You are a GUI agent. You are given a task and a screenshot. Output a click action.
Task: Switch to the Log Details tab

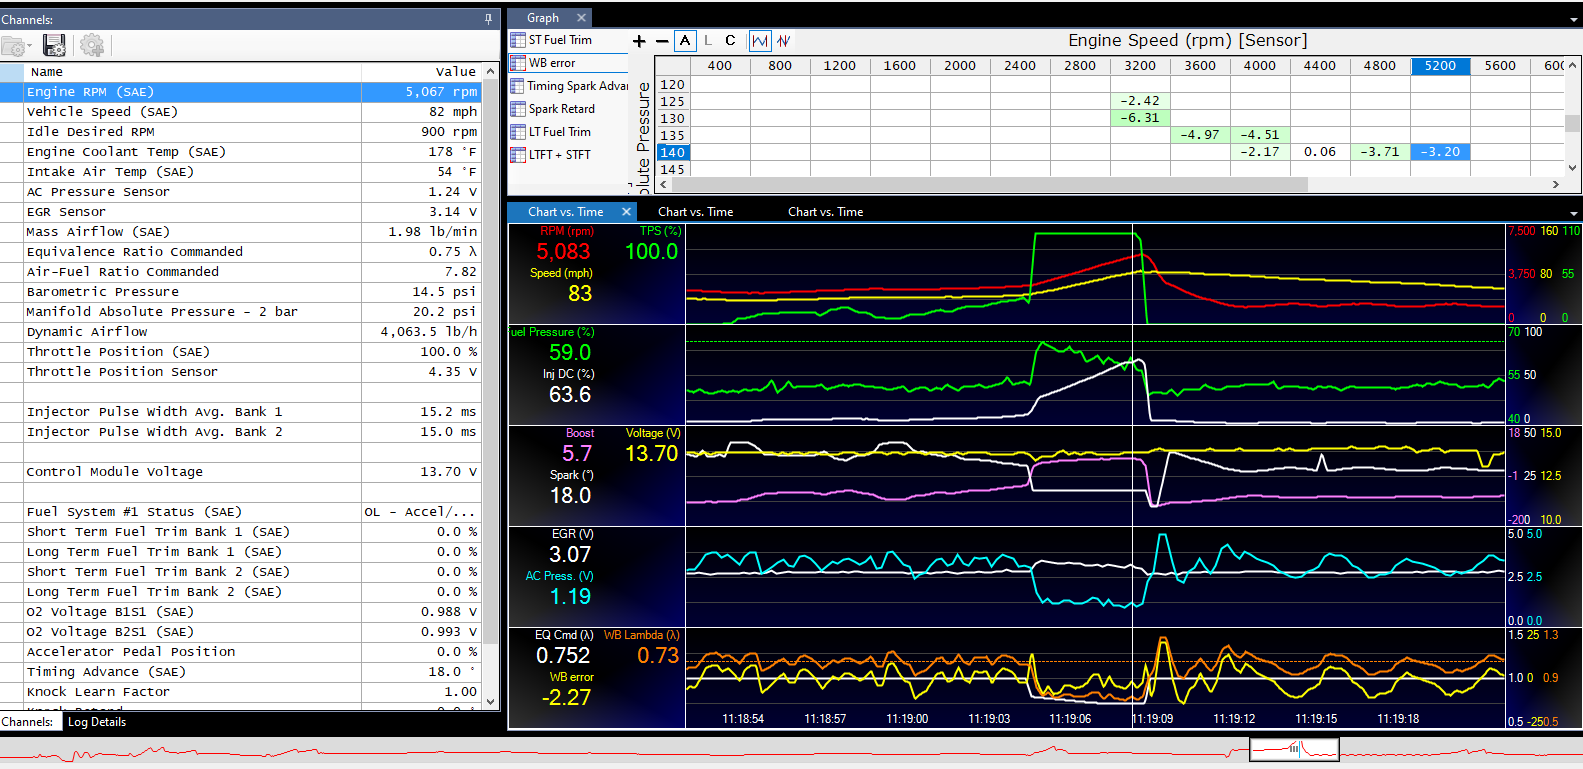click(x=97, y=722)
